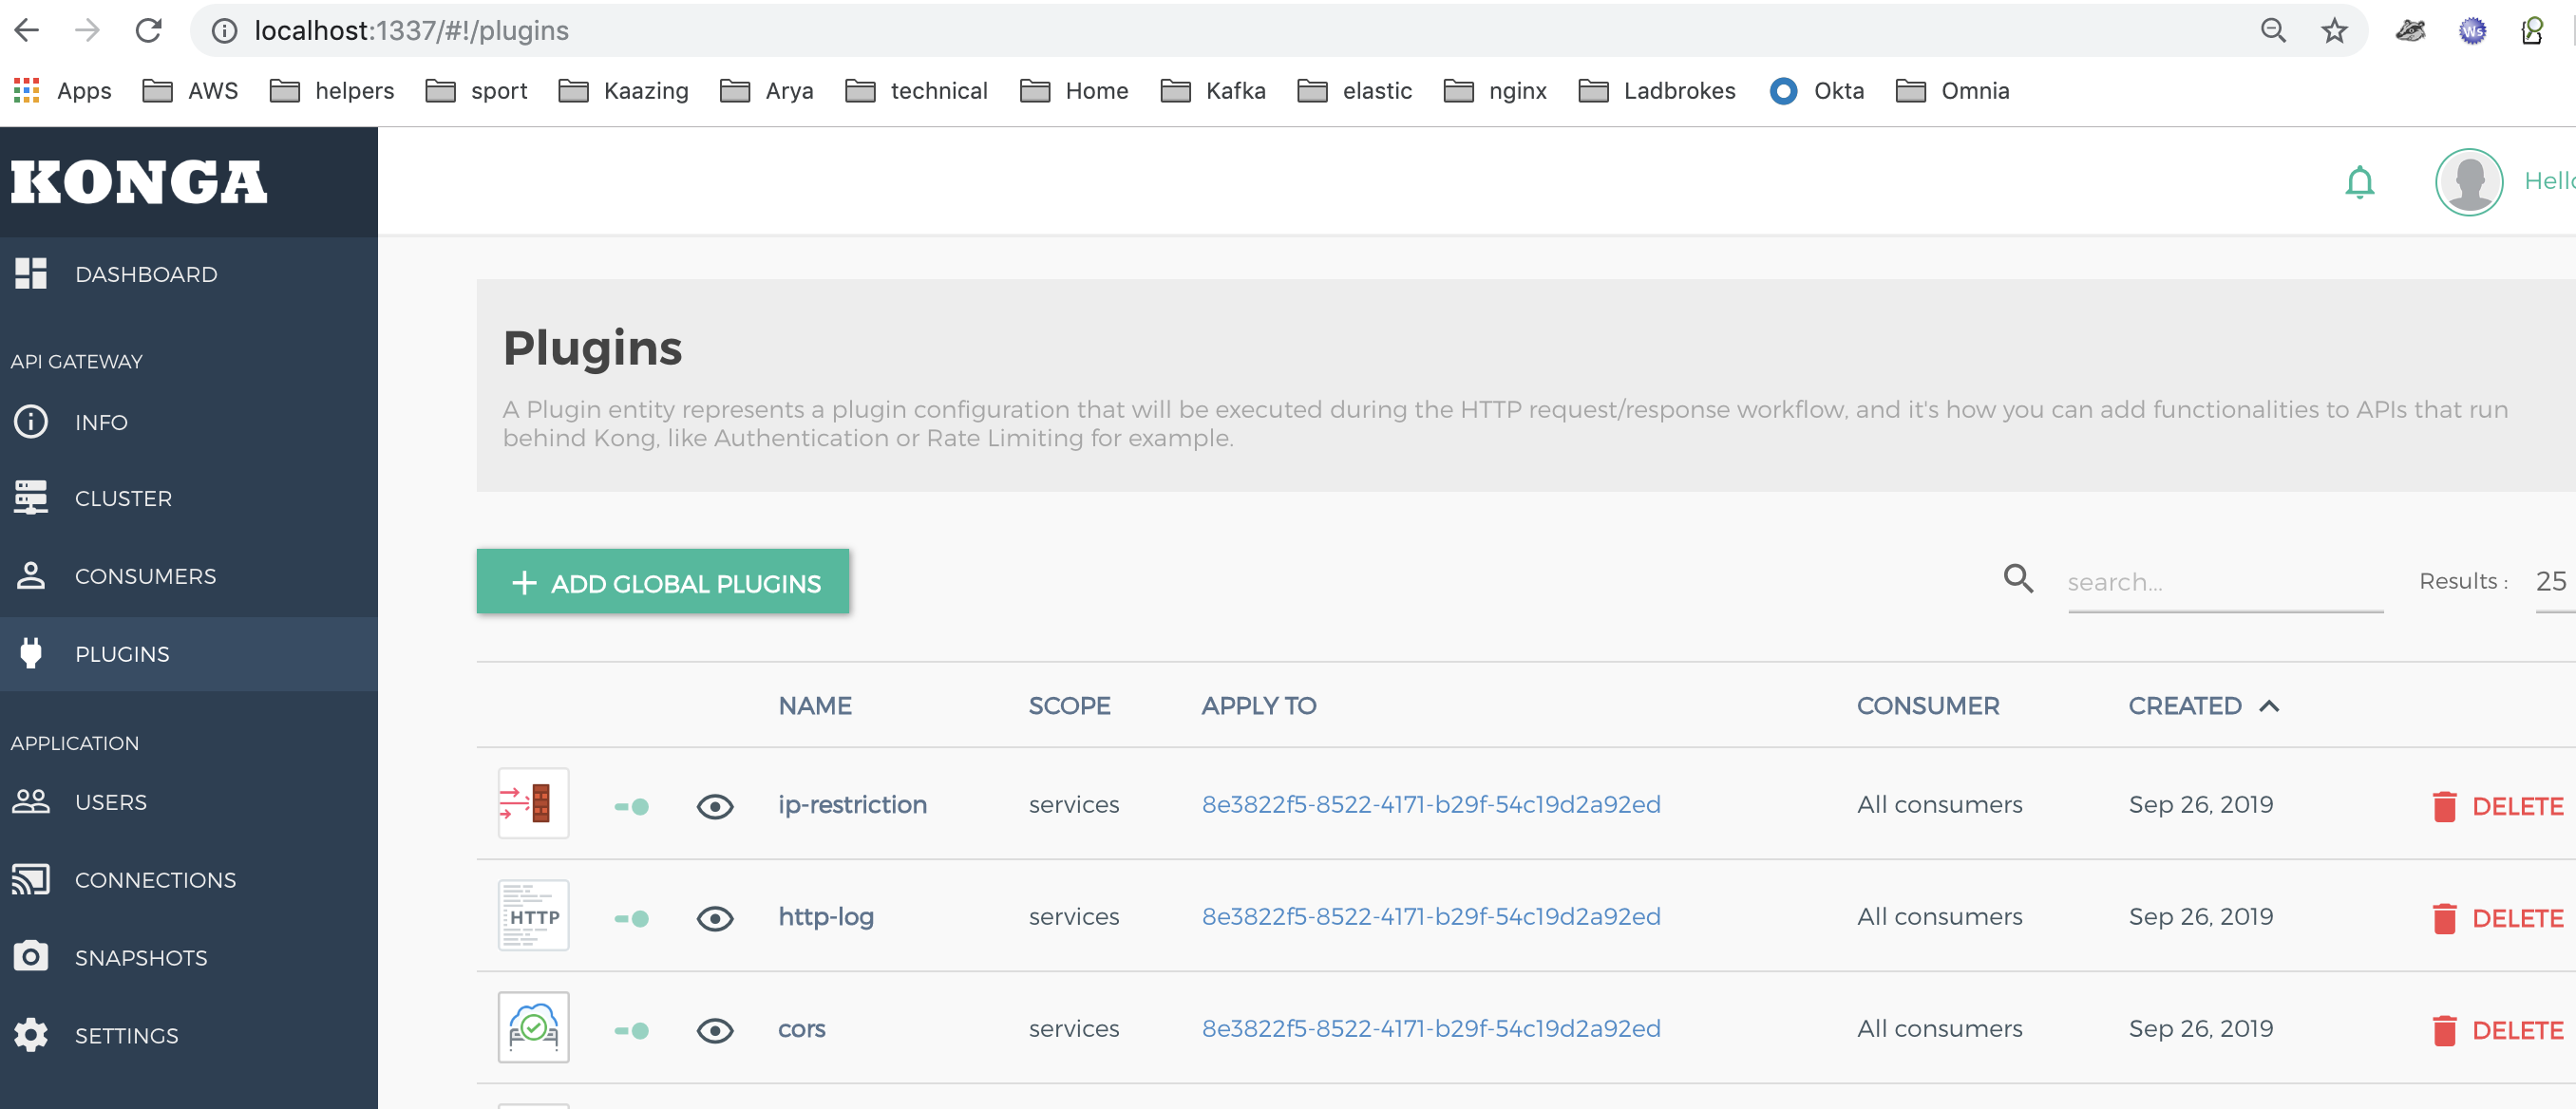Screen dimensions: 2576x1109
Task: Open the AWS bookmarks folder
Action: (190, 91)
